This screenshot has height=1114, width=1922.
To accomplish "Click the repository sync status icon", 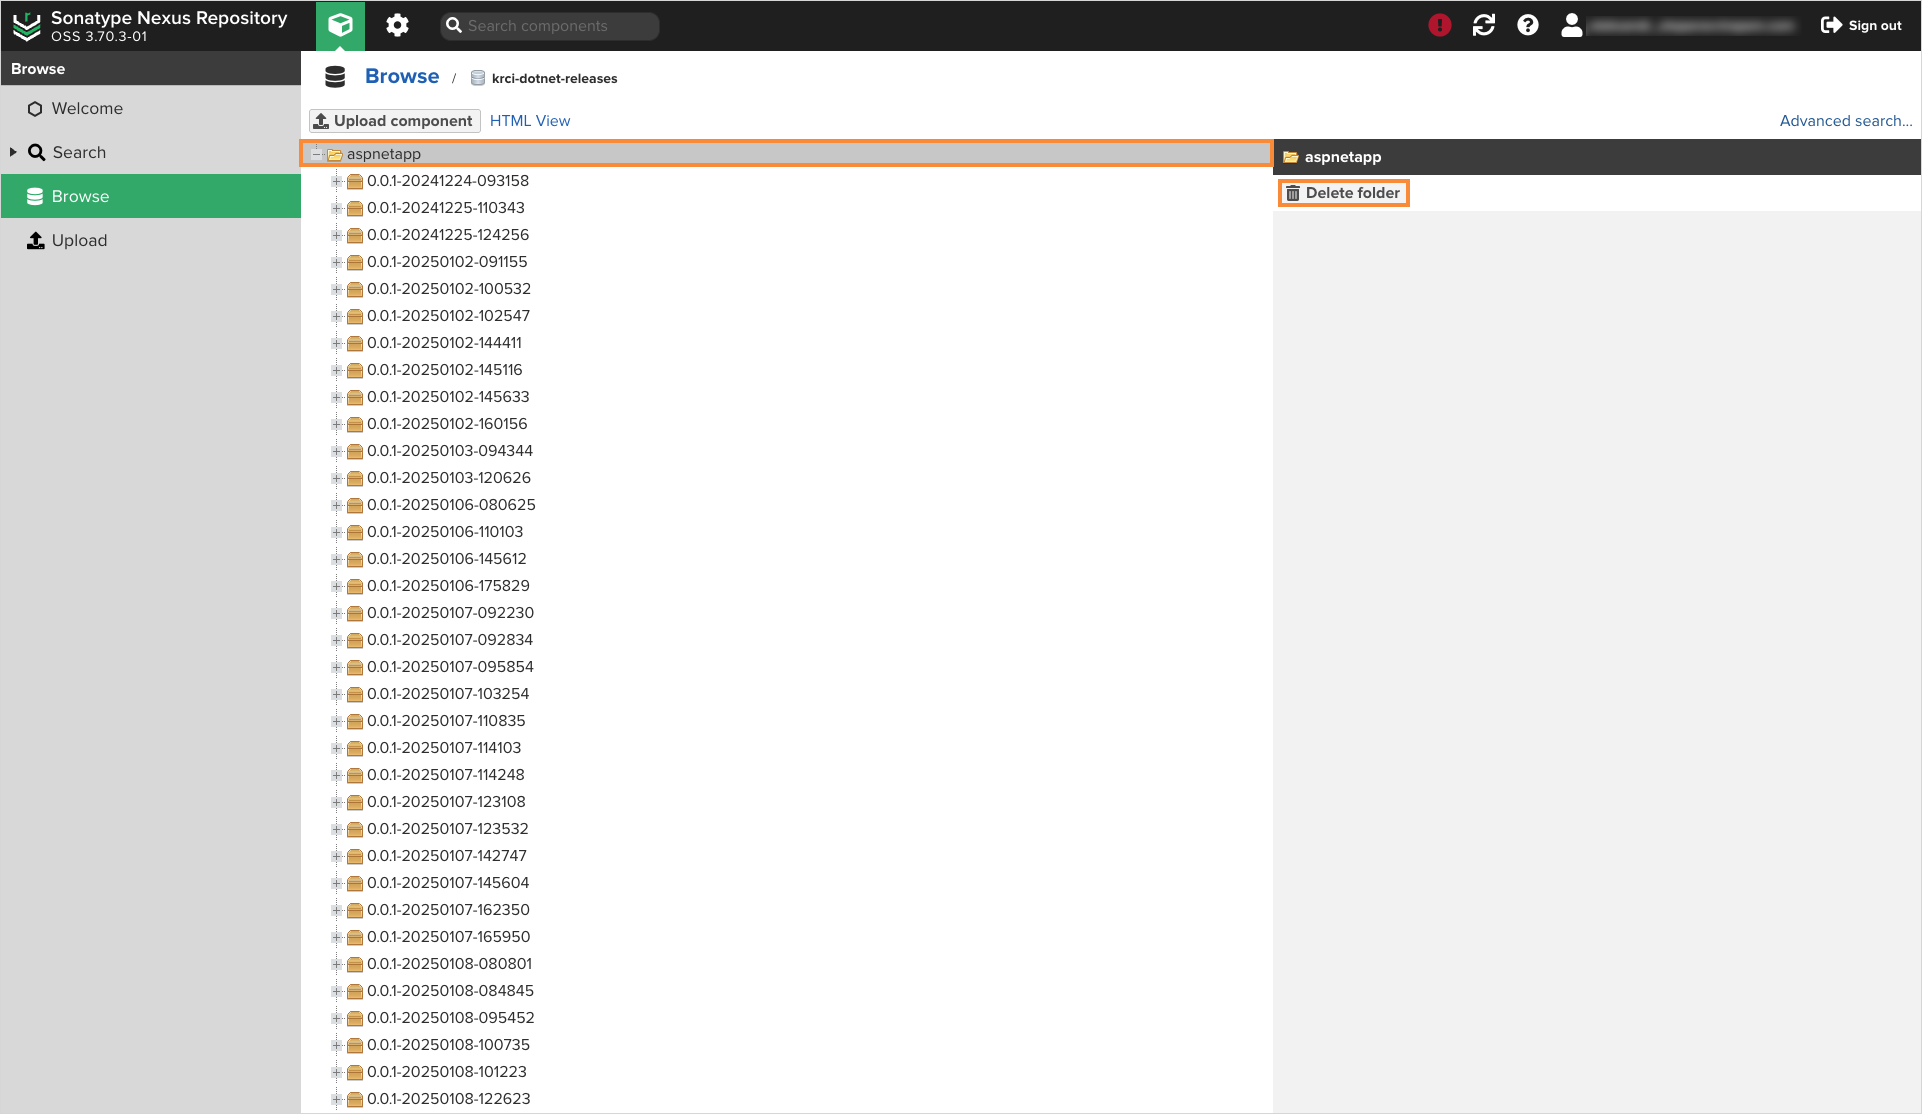I will (x=1483, y=25).
